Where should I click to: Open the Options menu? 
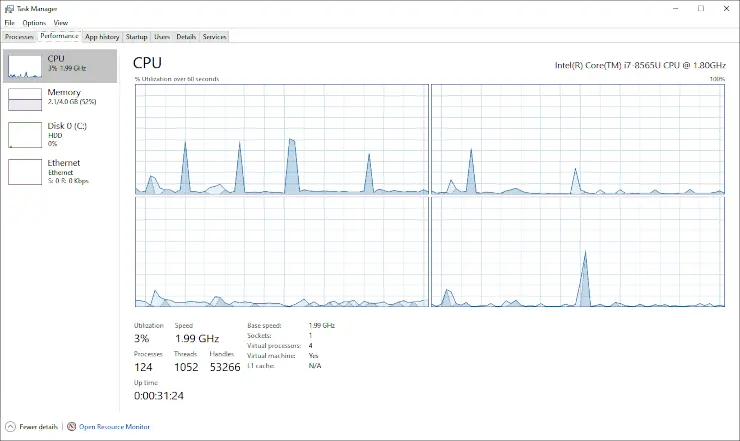[x=34, y=22]
